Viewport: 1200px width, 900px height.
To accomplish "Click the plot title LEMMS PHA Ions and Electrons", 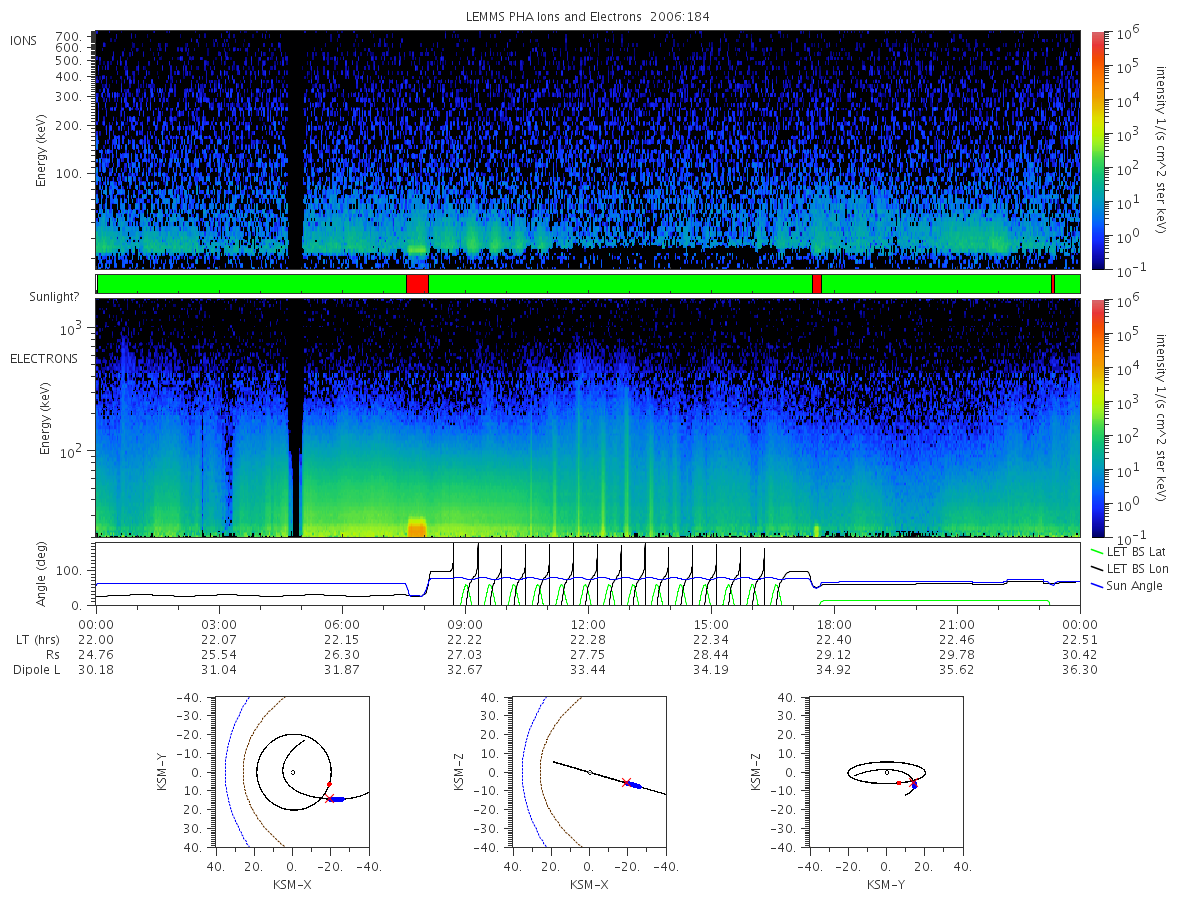I will (587, 17).
